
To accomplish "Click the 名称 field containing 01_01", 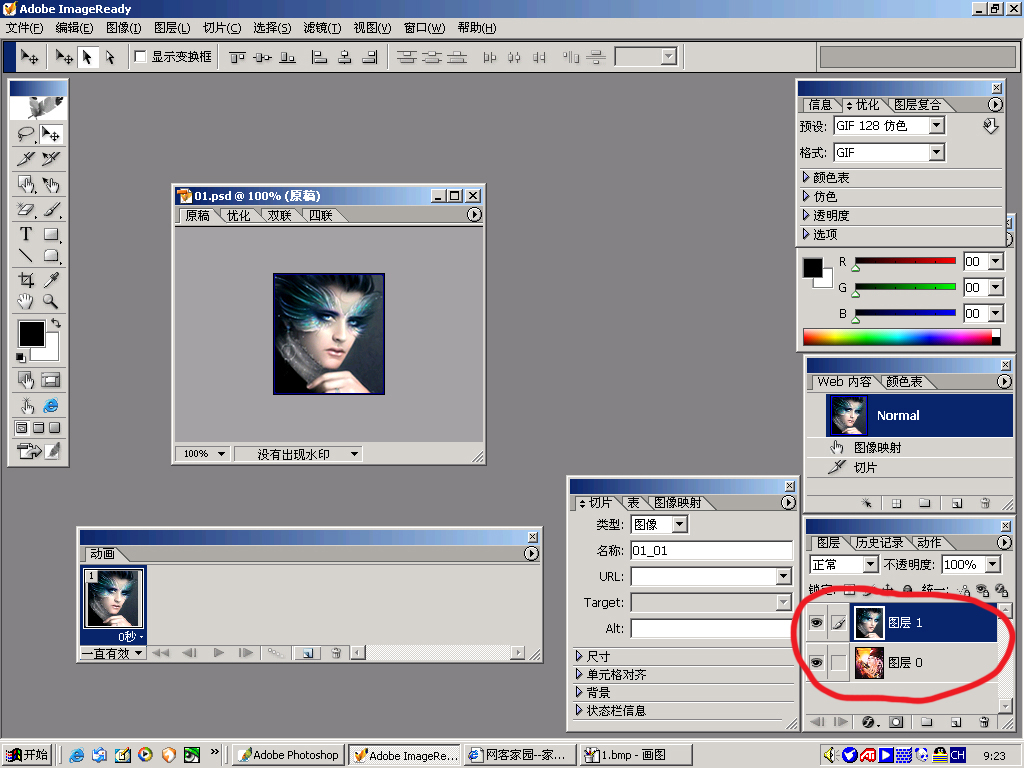I will [711, 551].
